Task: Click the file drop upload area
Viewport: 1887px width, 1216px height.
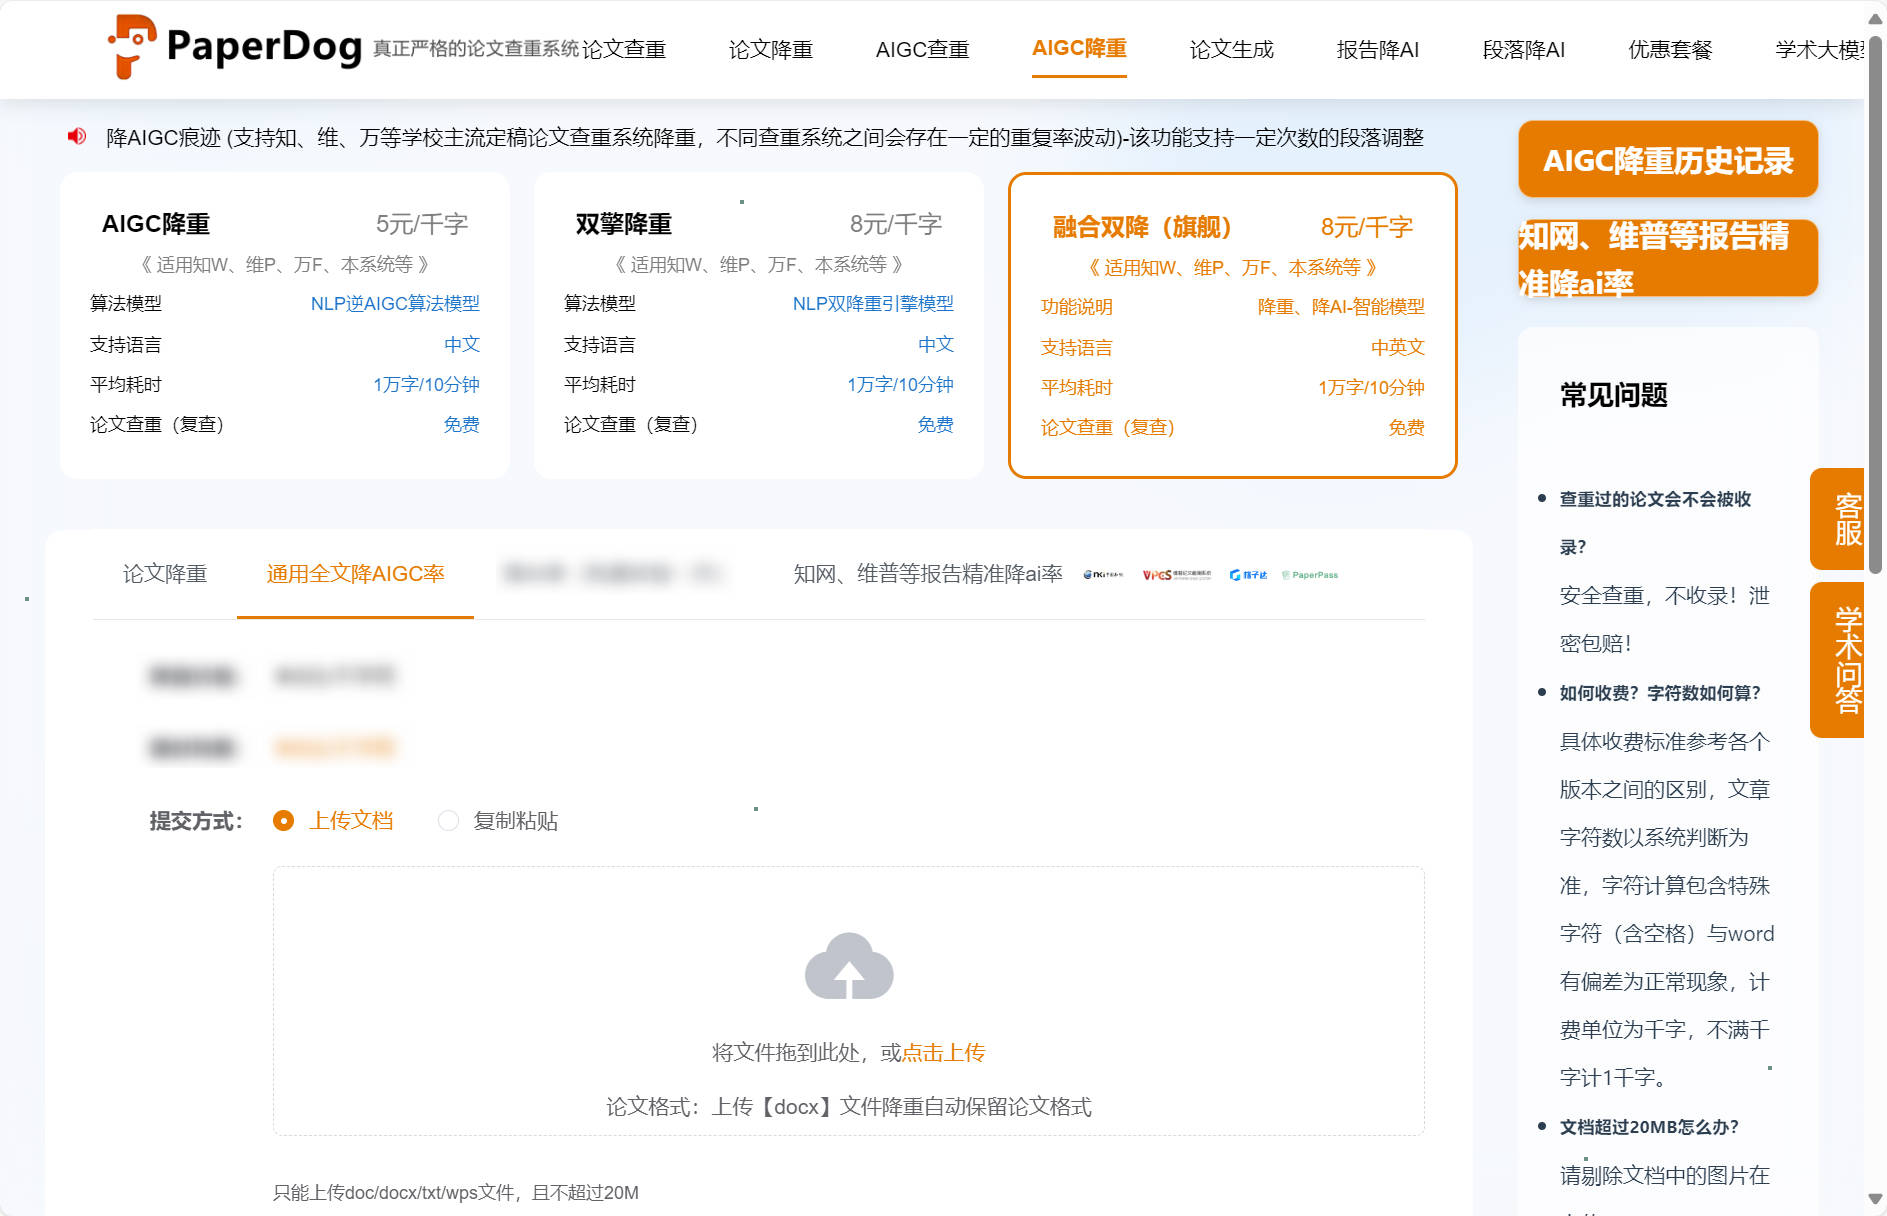Action: pos(849,1001)
